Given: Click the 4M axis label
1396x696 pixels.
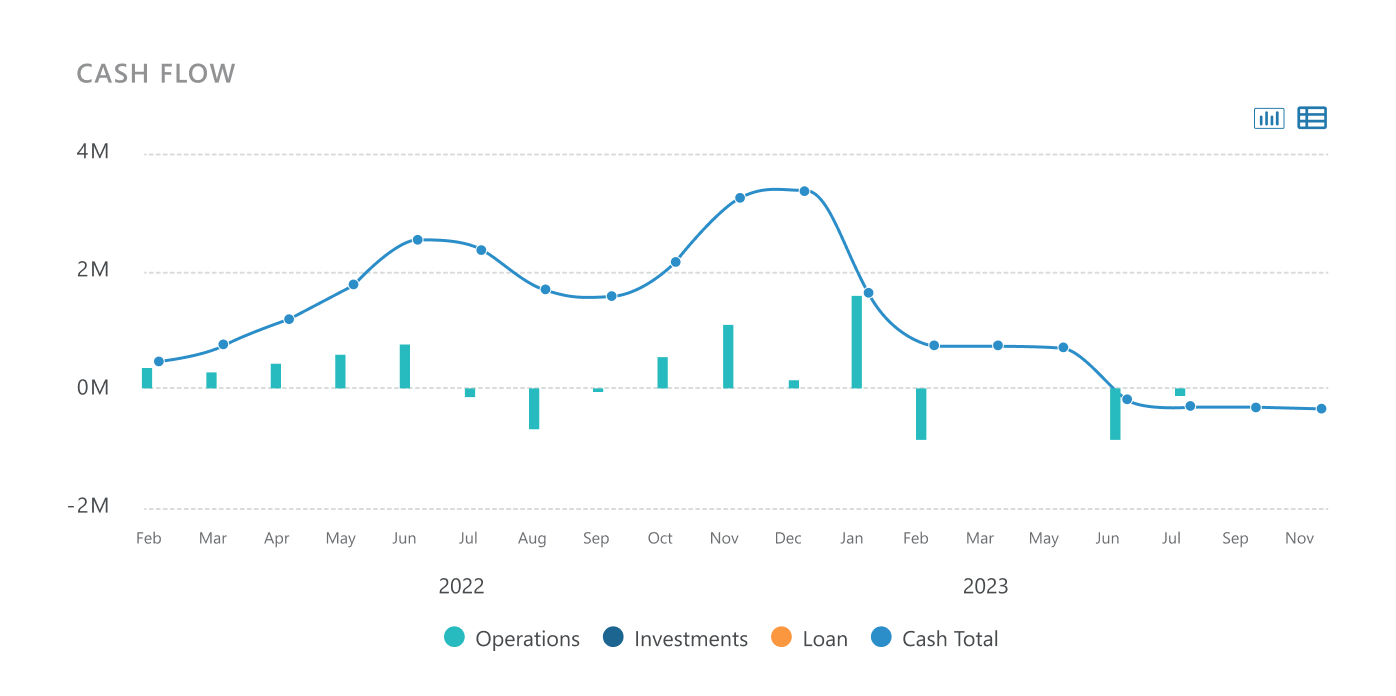Looking at the screenshot, I should click(93, 152).
